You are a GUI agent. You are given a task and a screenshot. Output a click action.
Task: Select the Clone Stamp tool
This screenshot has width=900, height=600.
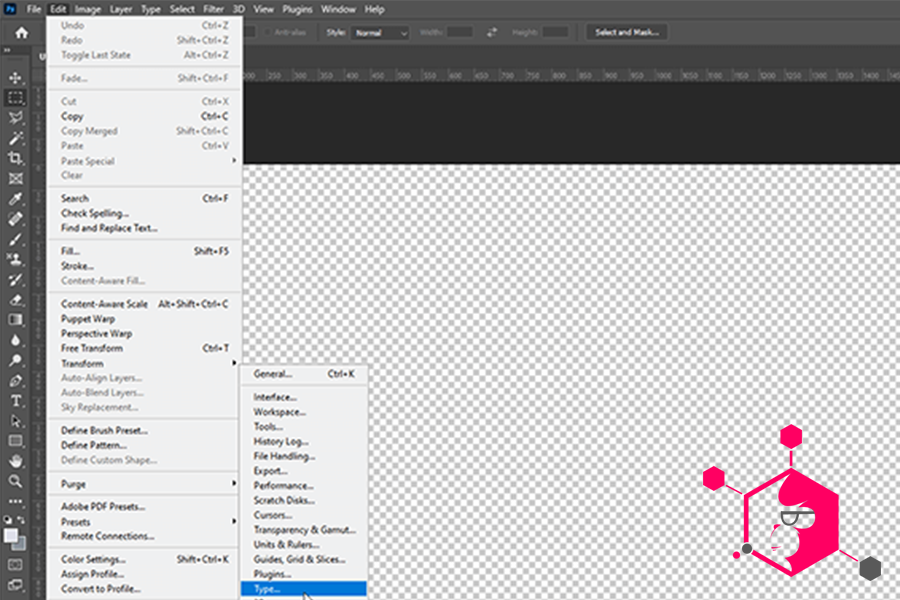[15, 260]
